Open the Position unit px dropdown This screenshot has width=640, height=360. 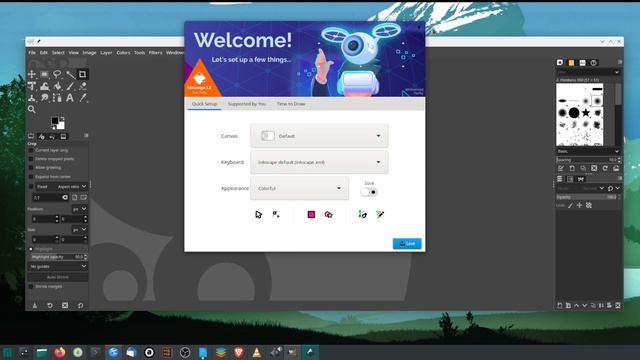pyautogui.click(x=80, y=209)
